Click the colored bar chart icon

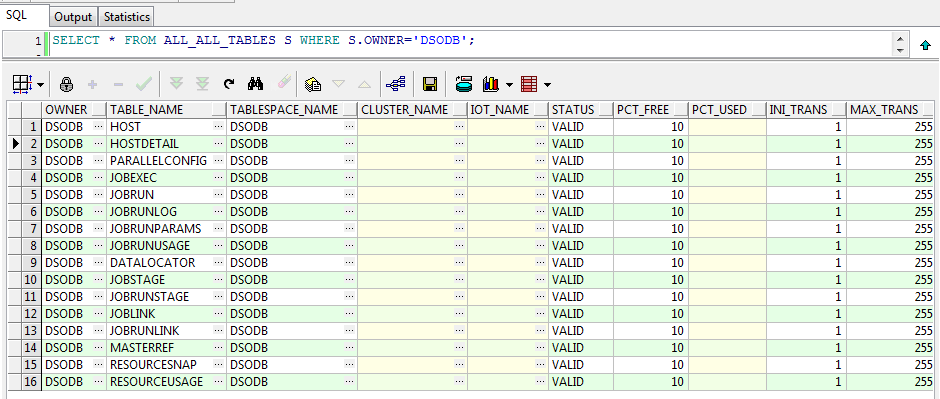click(491, 84)
